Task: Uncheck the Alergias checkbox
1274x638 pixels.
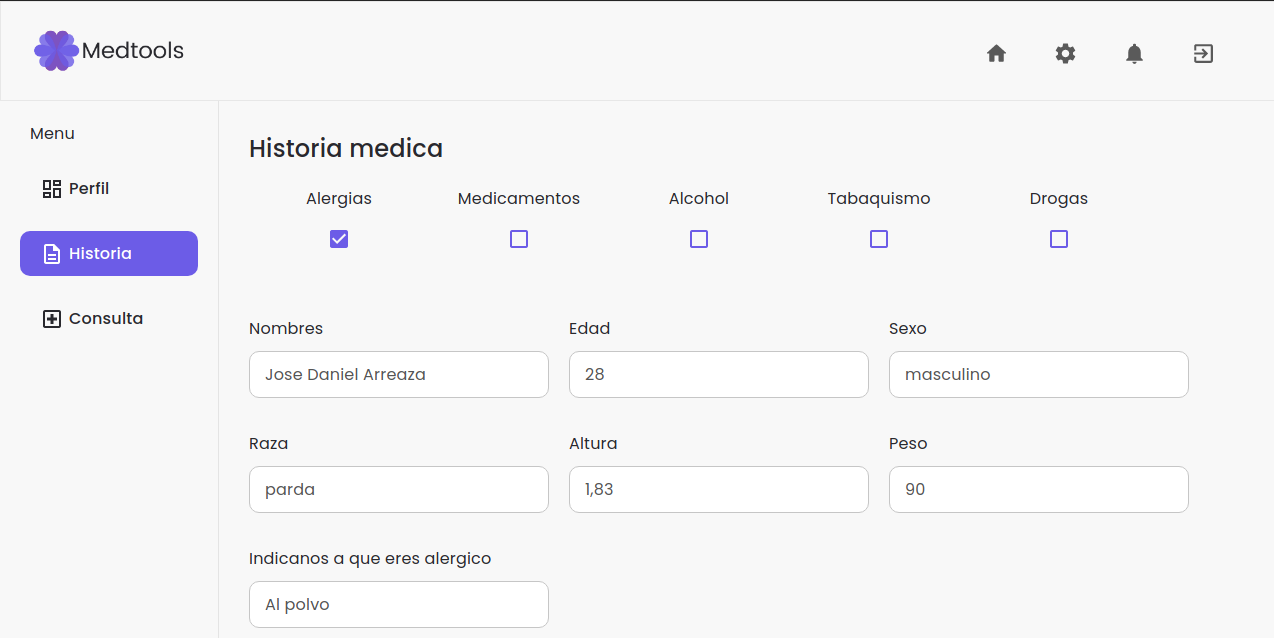Action: point(339,239)
